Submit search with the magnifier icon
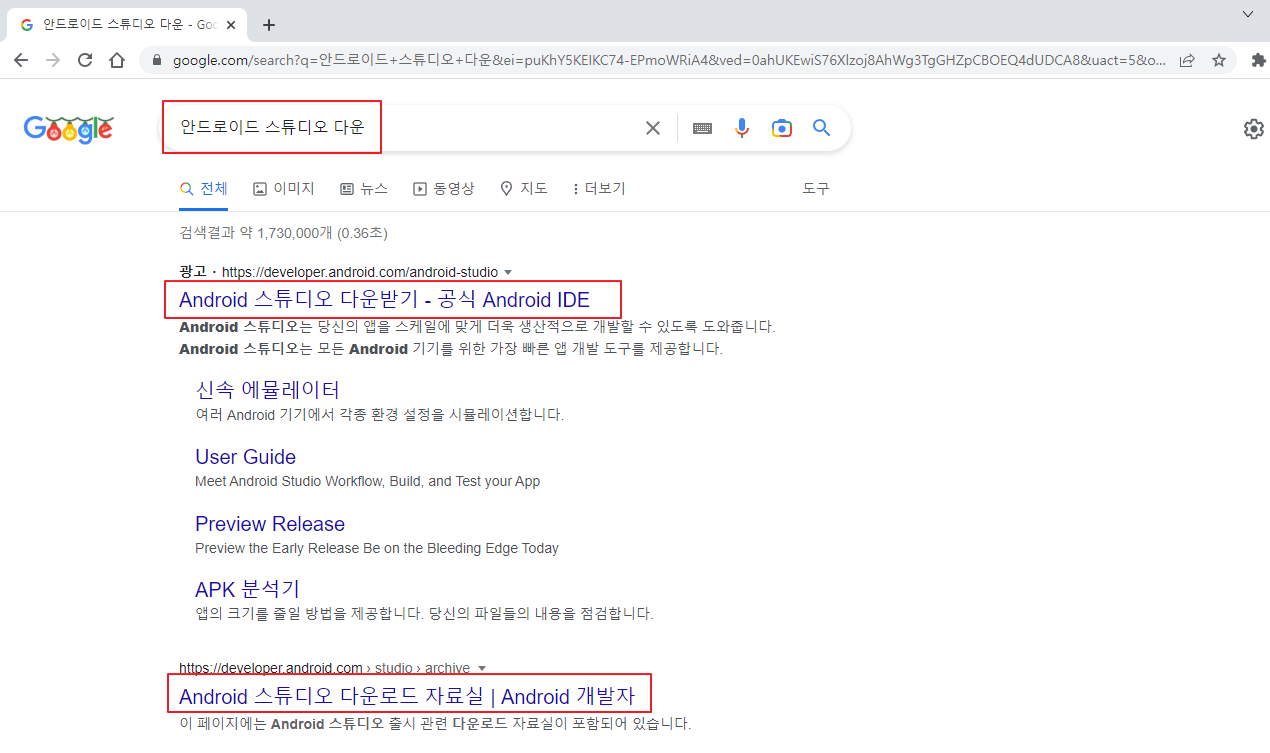The width and height of the screenshot is (1270, 753). [821, 128]
